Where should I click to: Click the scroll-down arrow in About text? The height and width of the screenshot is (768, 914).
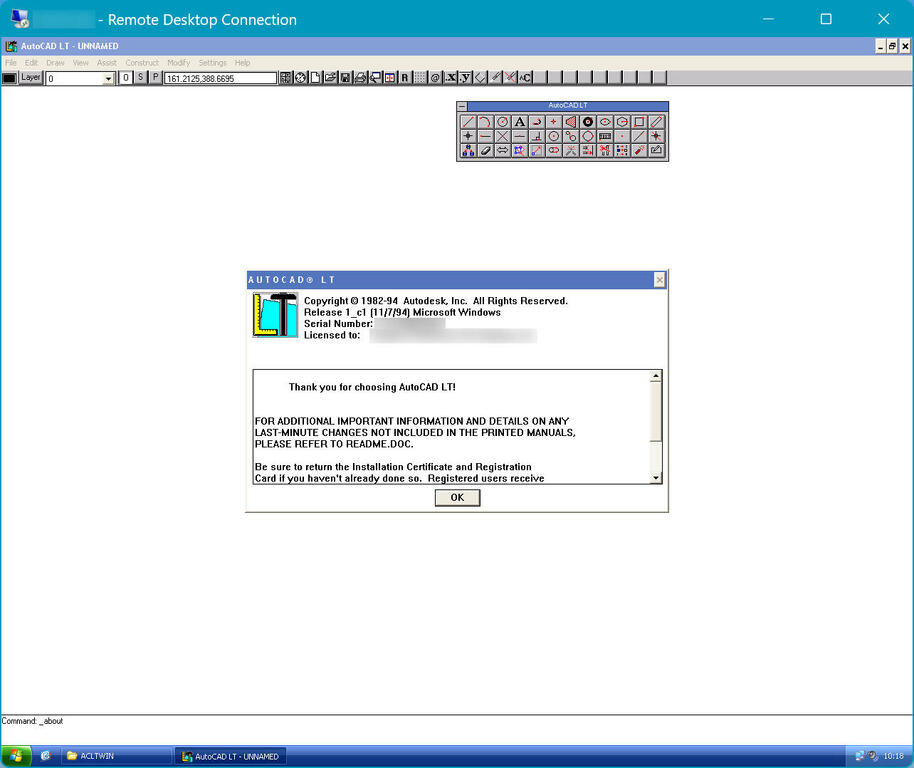tap(656, 478)
